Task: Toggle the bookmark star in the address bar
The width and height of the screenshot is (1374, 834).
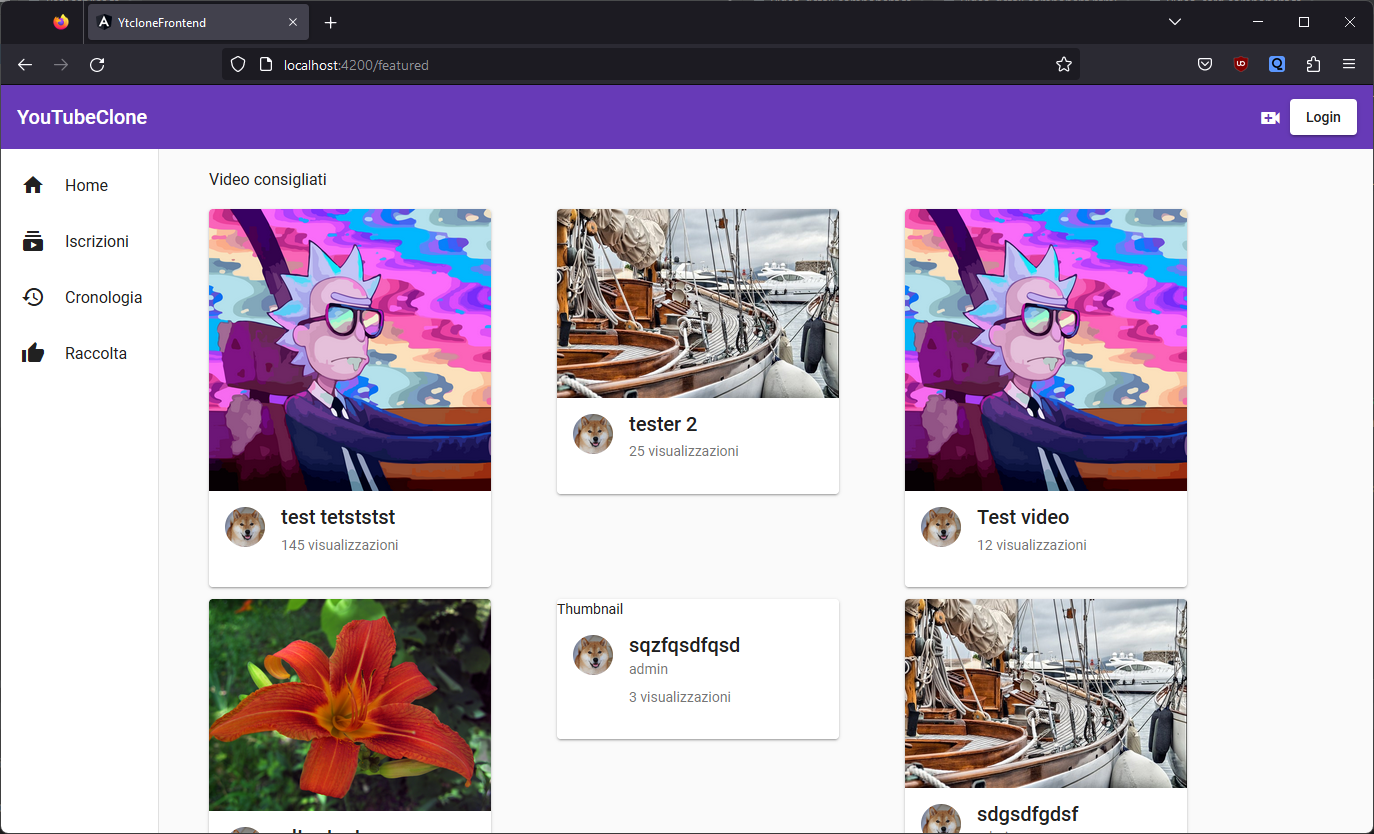Action: (1063, 64)
